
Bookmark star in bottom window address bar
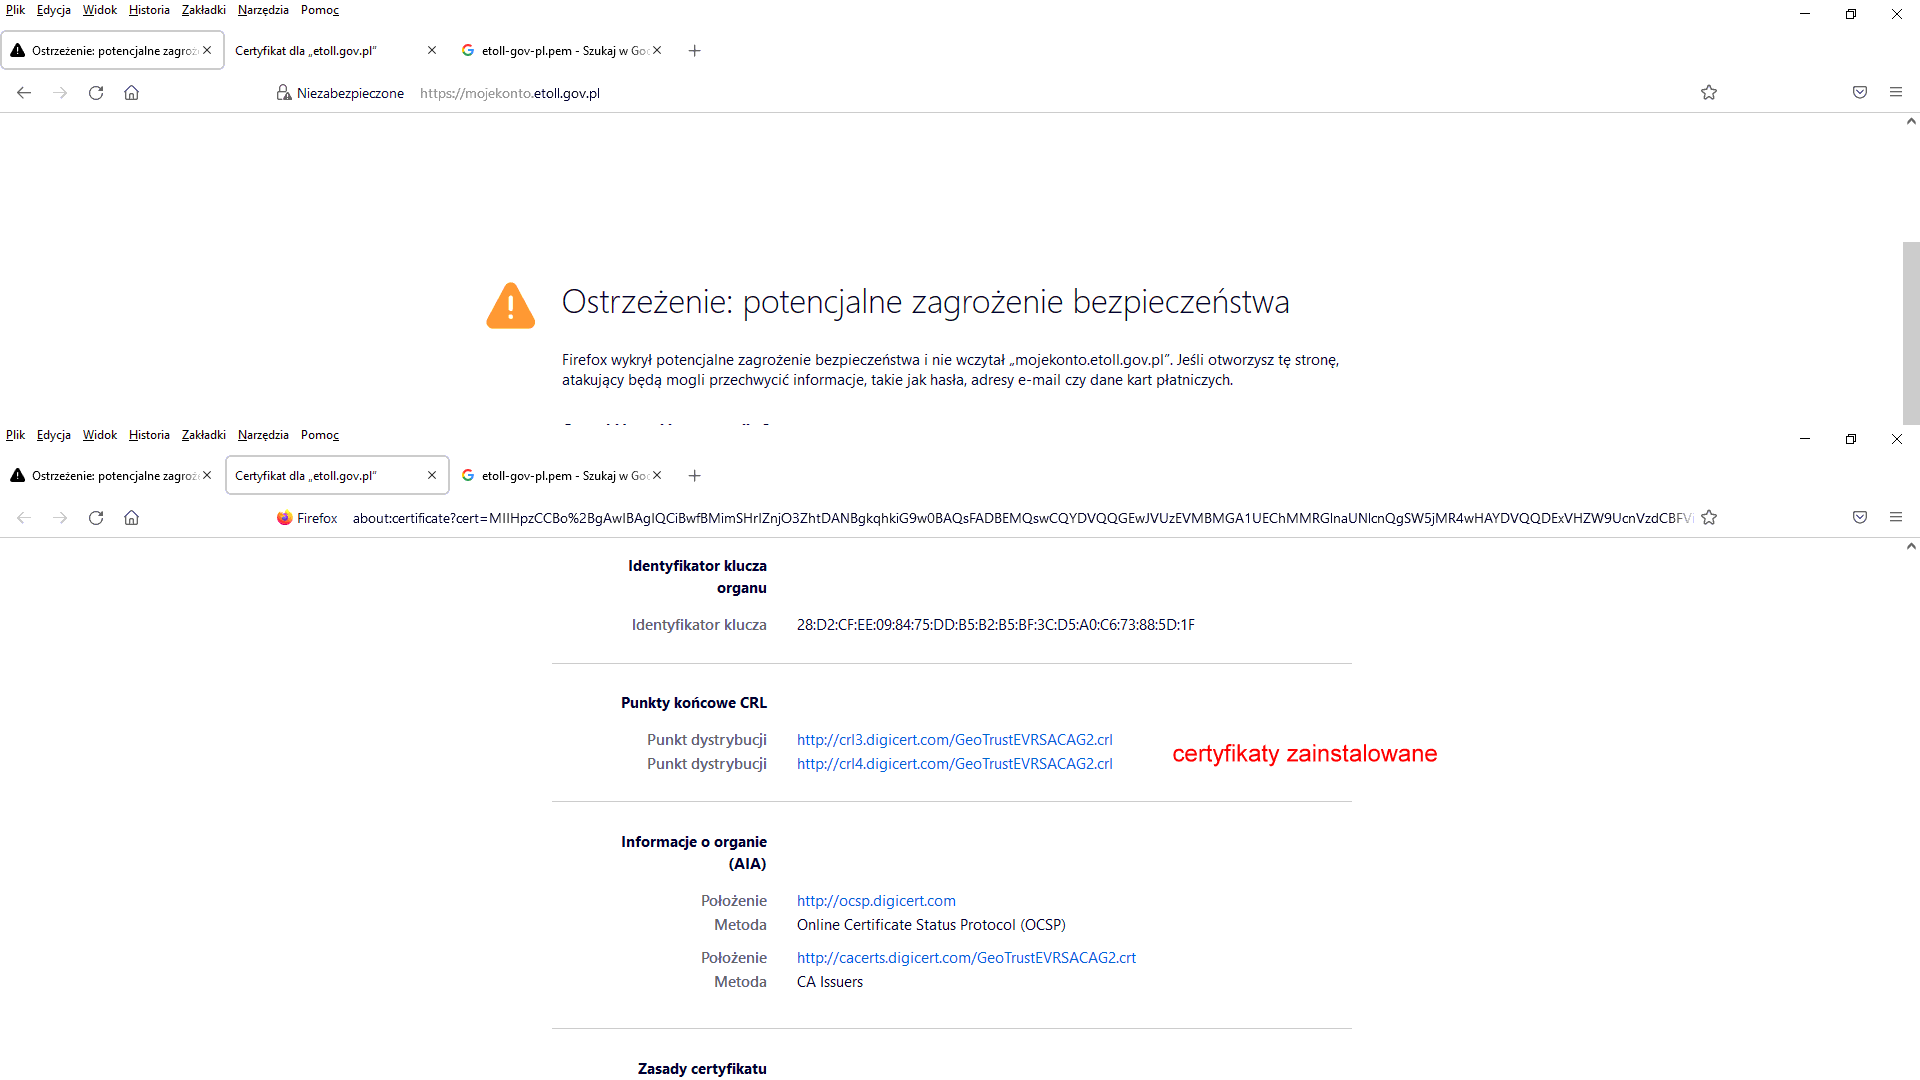pos(1709,518)
